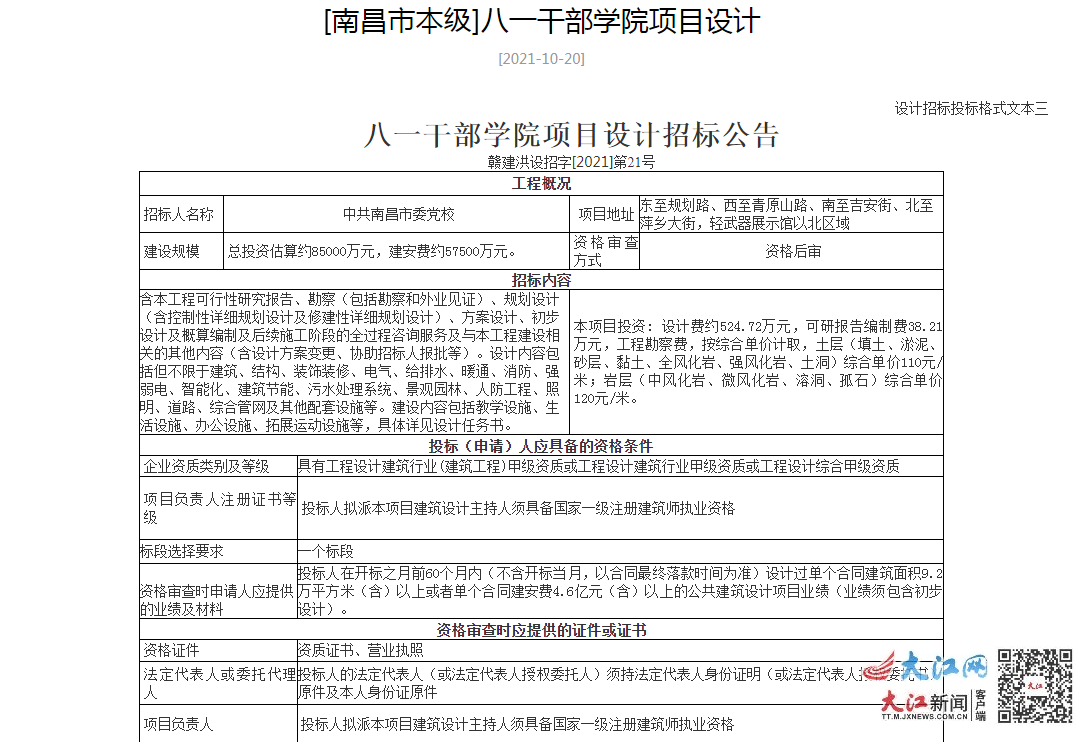
Task: Click heading 八一干部学院项目设计招标公告
Action: click(x=572, y=135)
